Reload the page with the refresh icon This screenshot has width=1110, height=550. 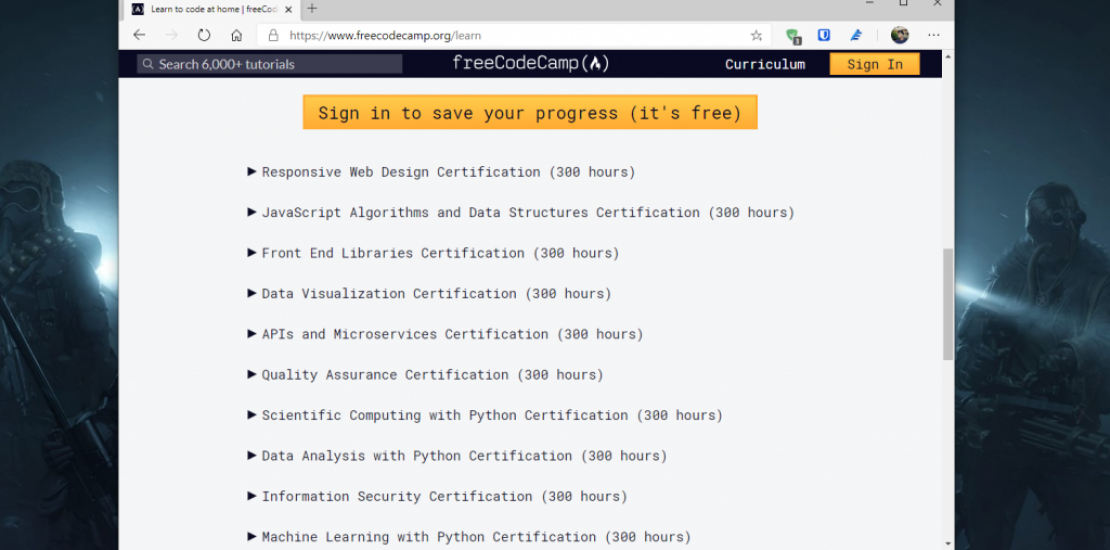204,35
